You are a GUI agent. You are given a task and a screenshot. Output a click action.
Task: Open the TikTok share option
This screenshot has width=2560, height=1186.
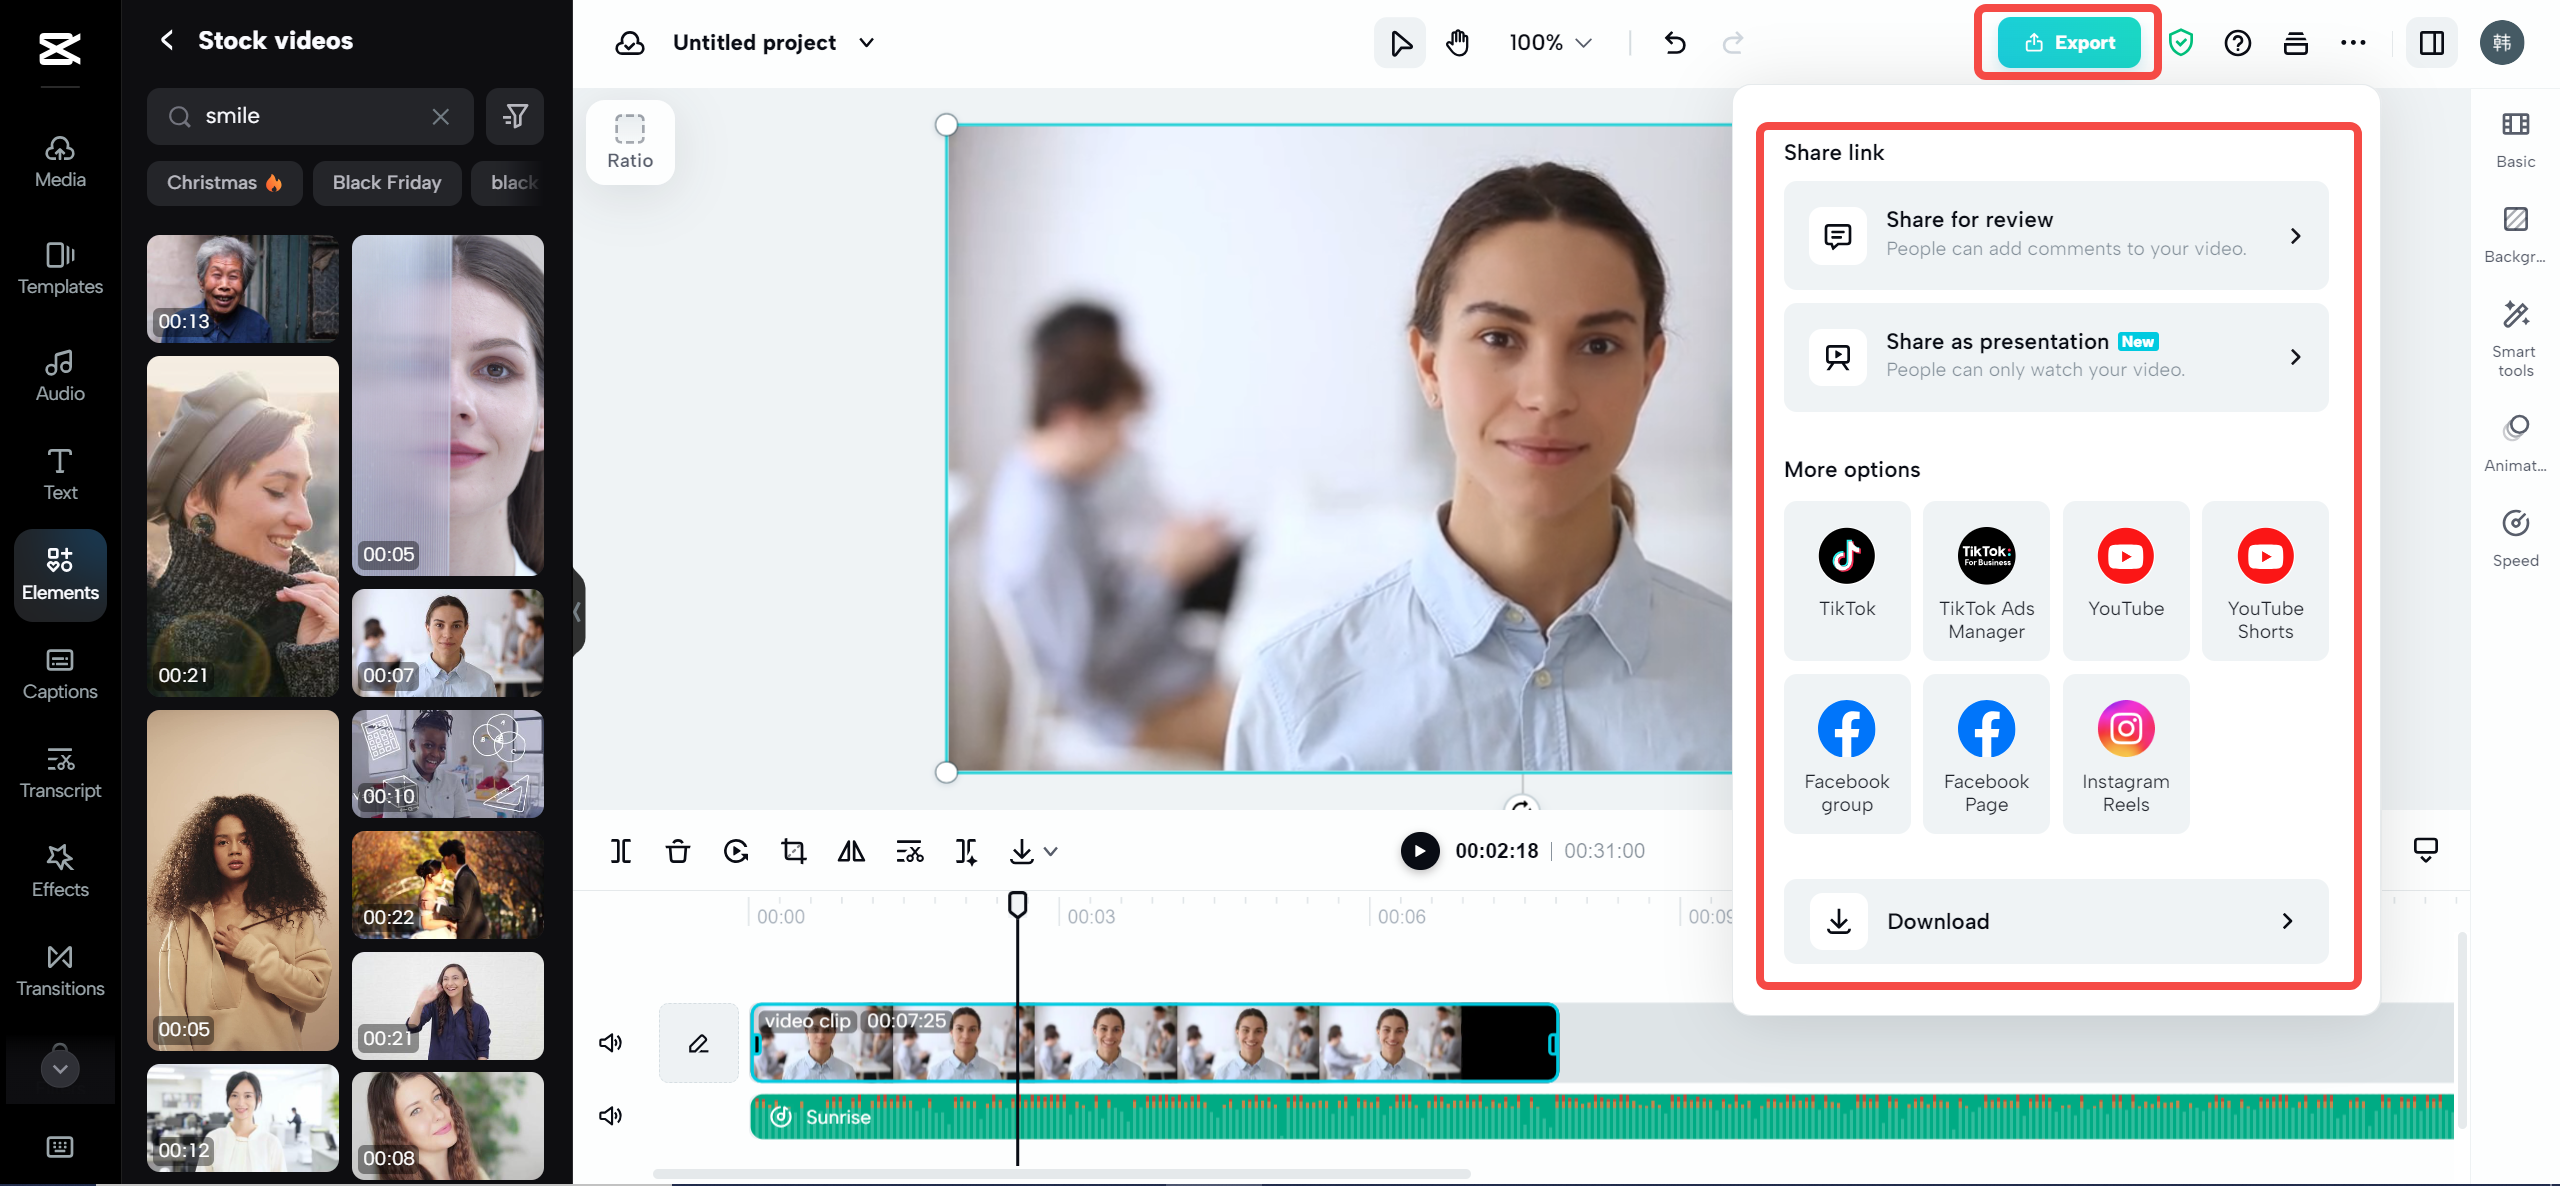point(1846,579)
